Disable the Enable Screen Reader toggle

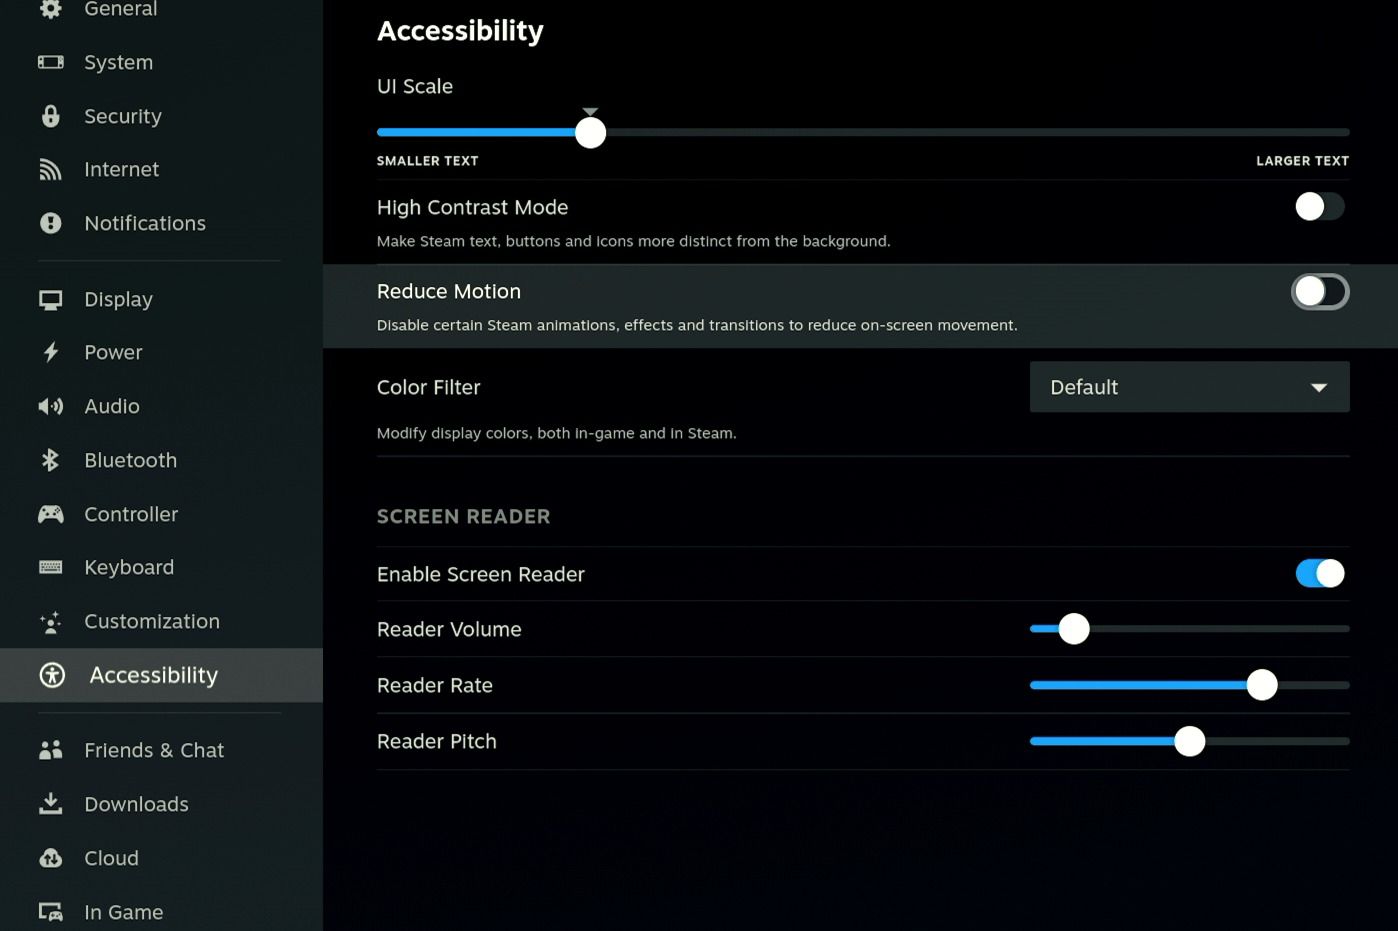click(x=1319, y=573)
